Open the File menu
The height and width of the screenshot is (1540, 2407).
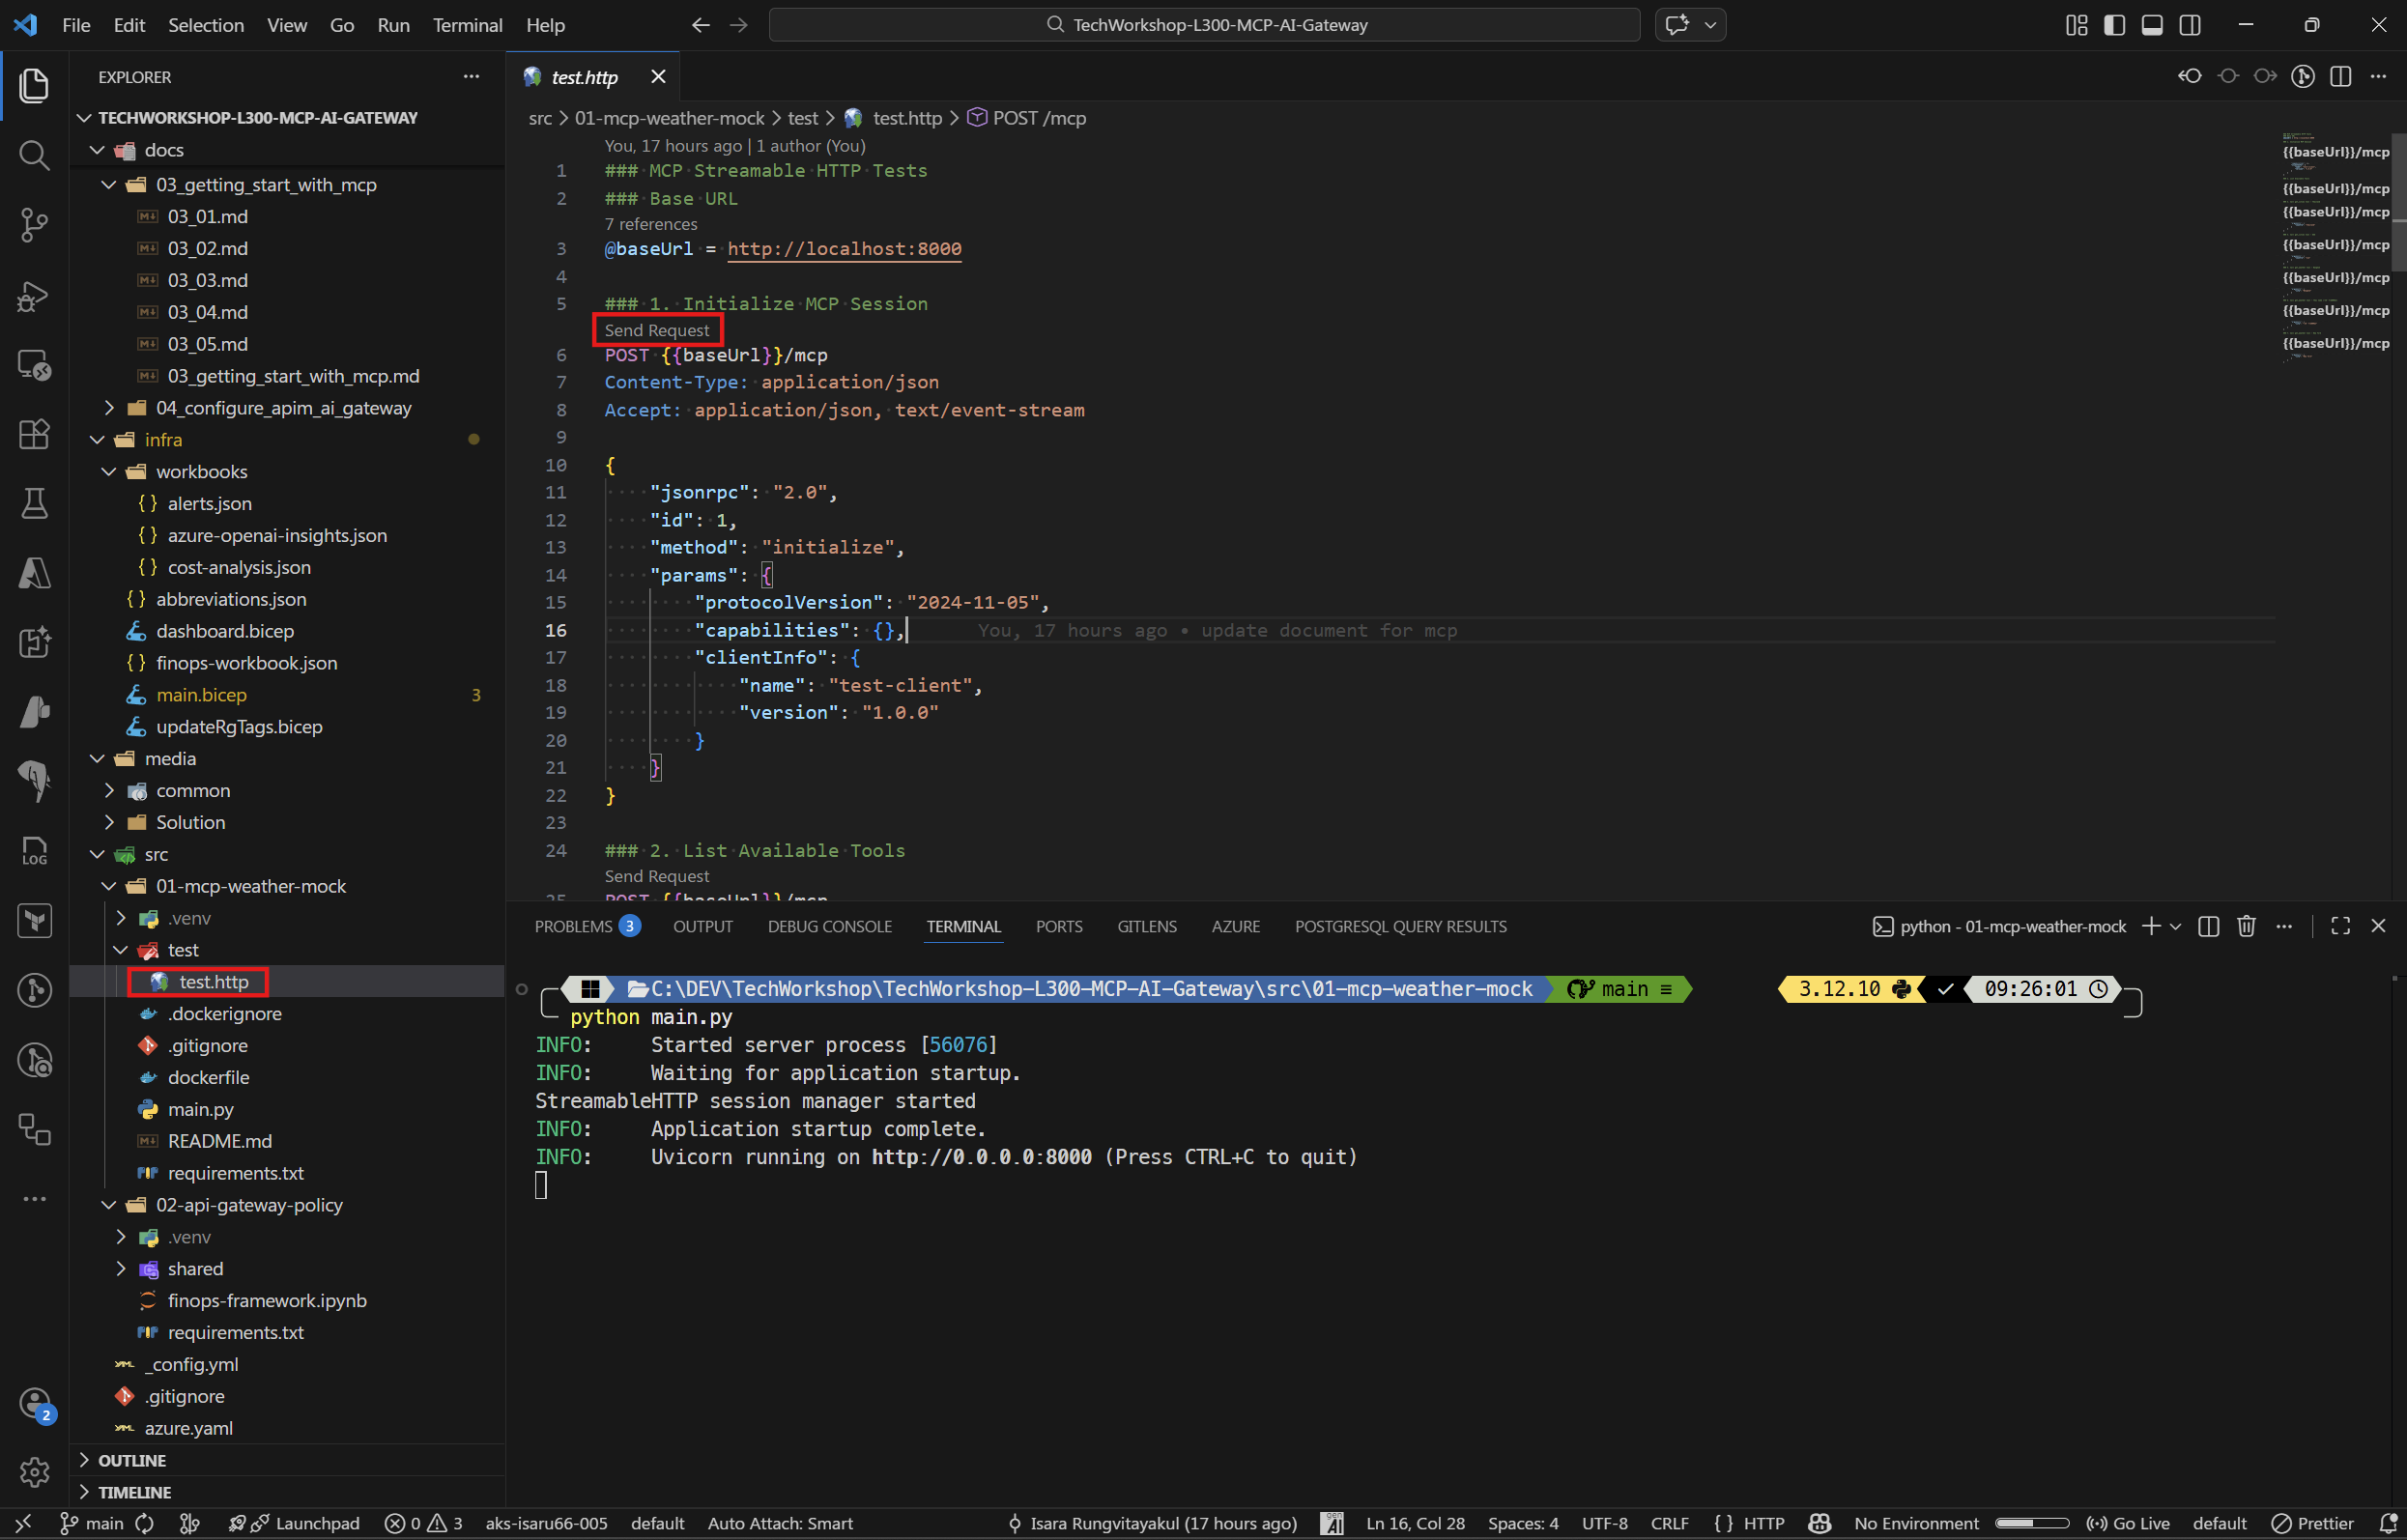76,25
